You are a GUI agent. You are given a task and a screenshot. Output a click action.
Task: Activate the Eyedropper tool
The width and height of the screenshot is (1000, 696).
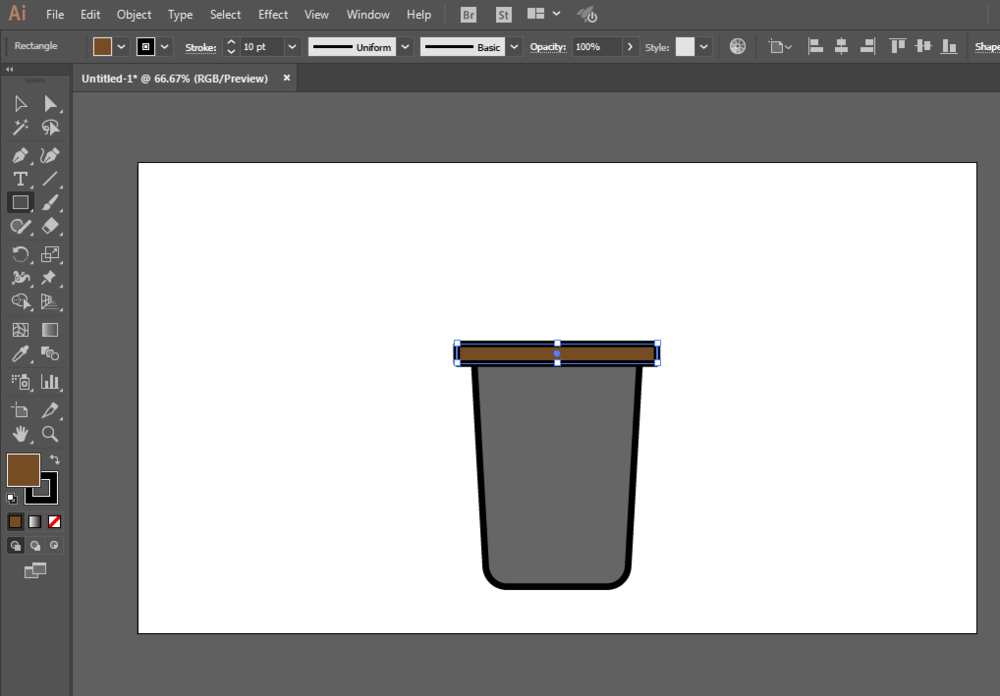(20, 354)
